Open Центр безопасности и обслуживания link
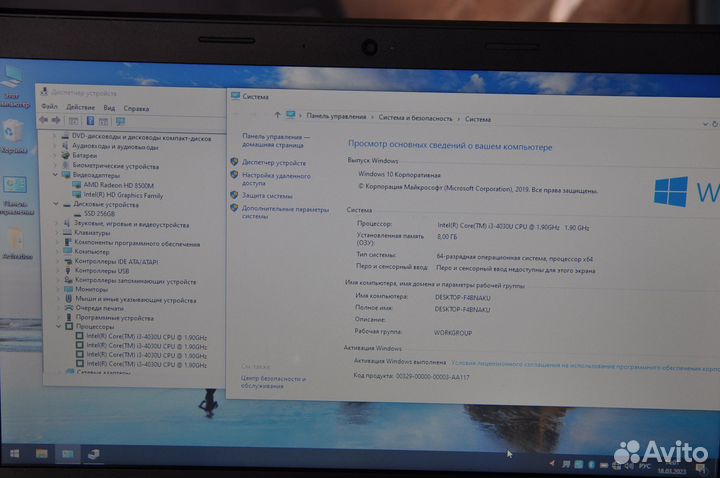Image resolution: width=720 pixels, height=478 pixels. pyautogui.click(x=273, y=382)
